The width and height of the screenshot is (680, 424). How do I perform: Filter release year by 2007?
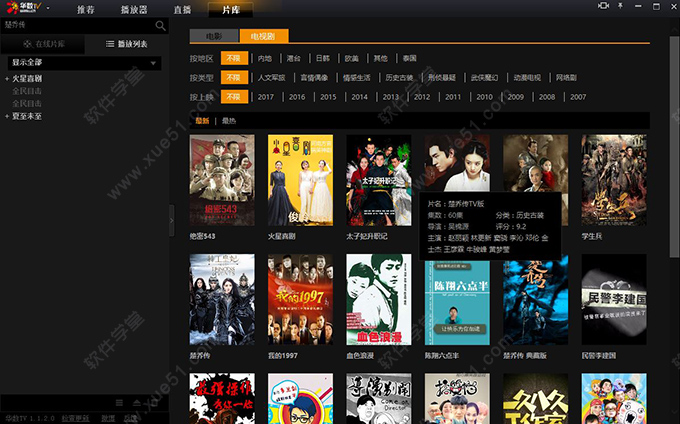tap(578, 97)
